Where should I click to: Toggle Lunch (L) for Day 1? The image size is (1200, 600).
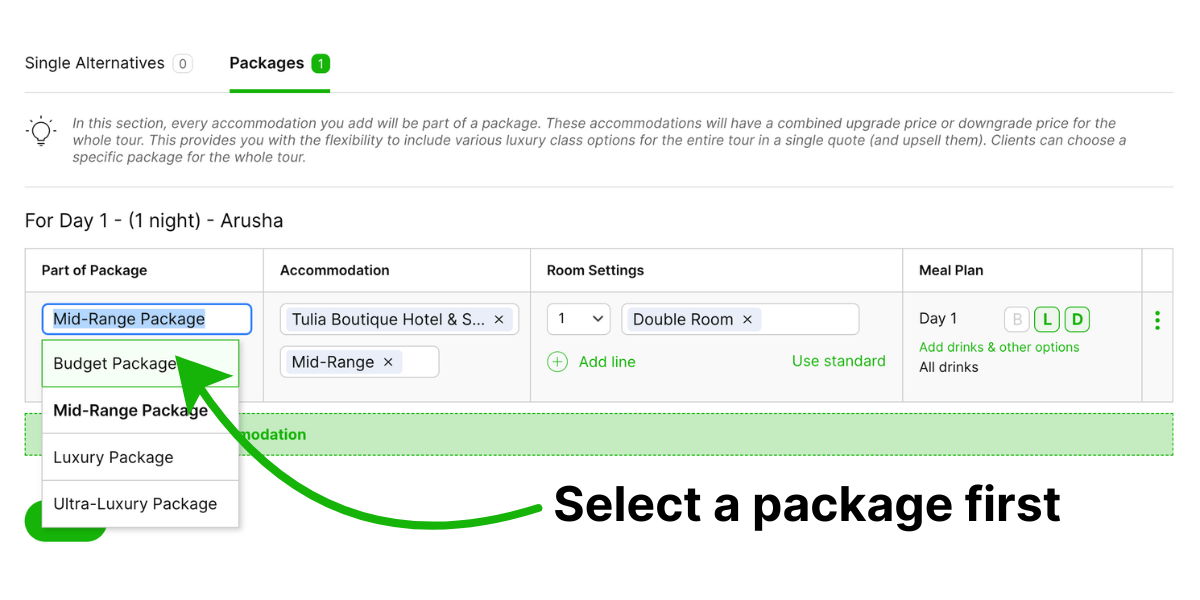pyautogui.click(x=1046, y=319)
